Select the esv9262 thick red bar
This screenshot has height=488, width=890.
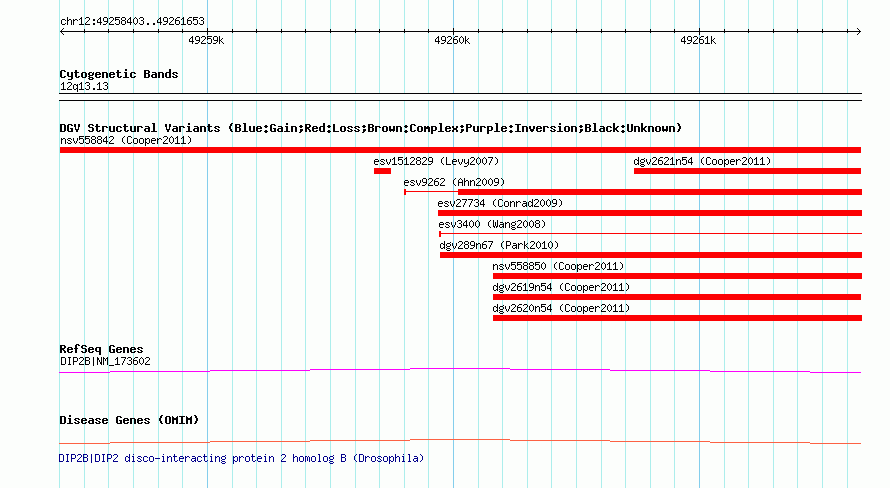click(x=660, y=192)
